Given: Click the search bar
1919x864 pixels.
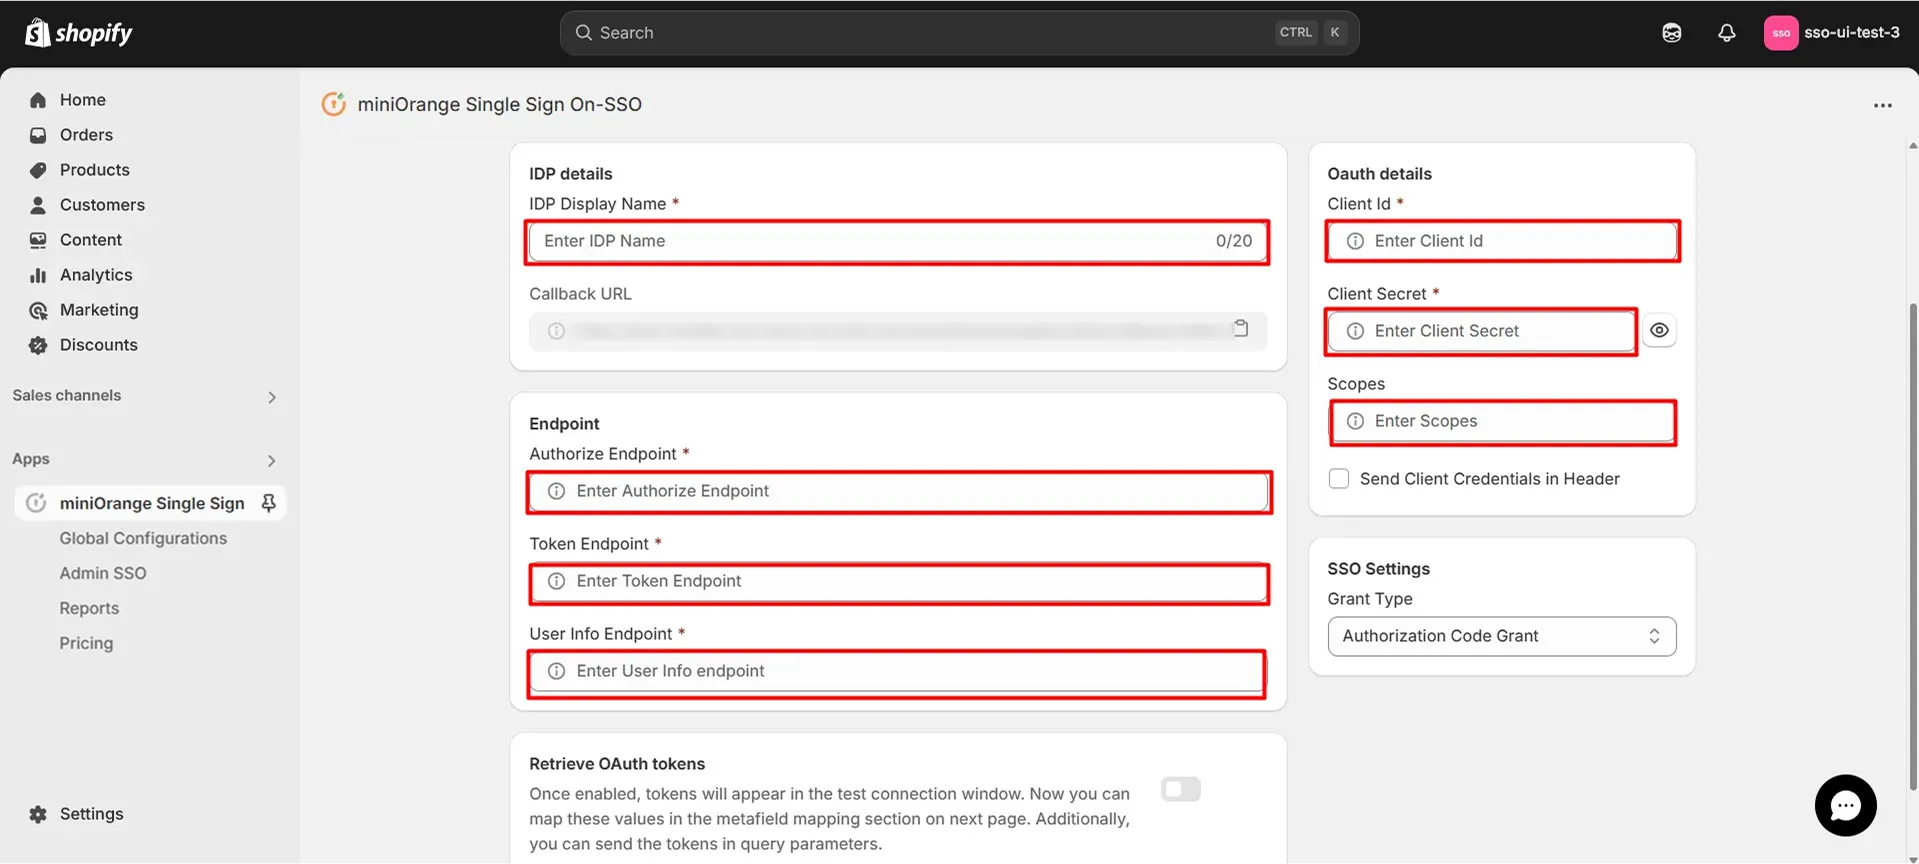Looking at the screenshot, I should pos(959,33).
